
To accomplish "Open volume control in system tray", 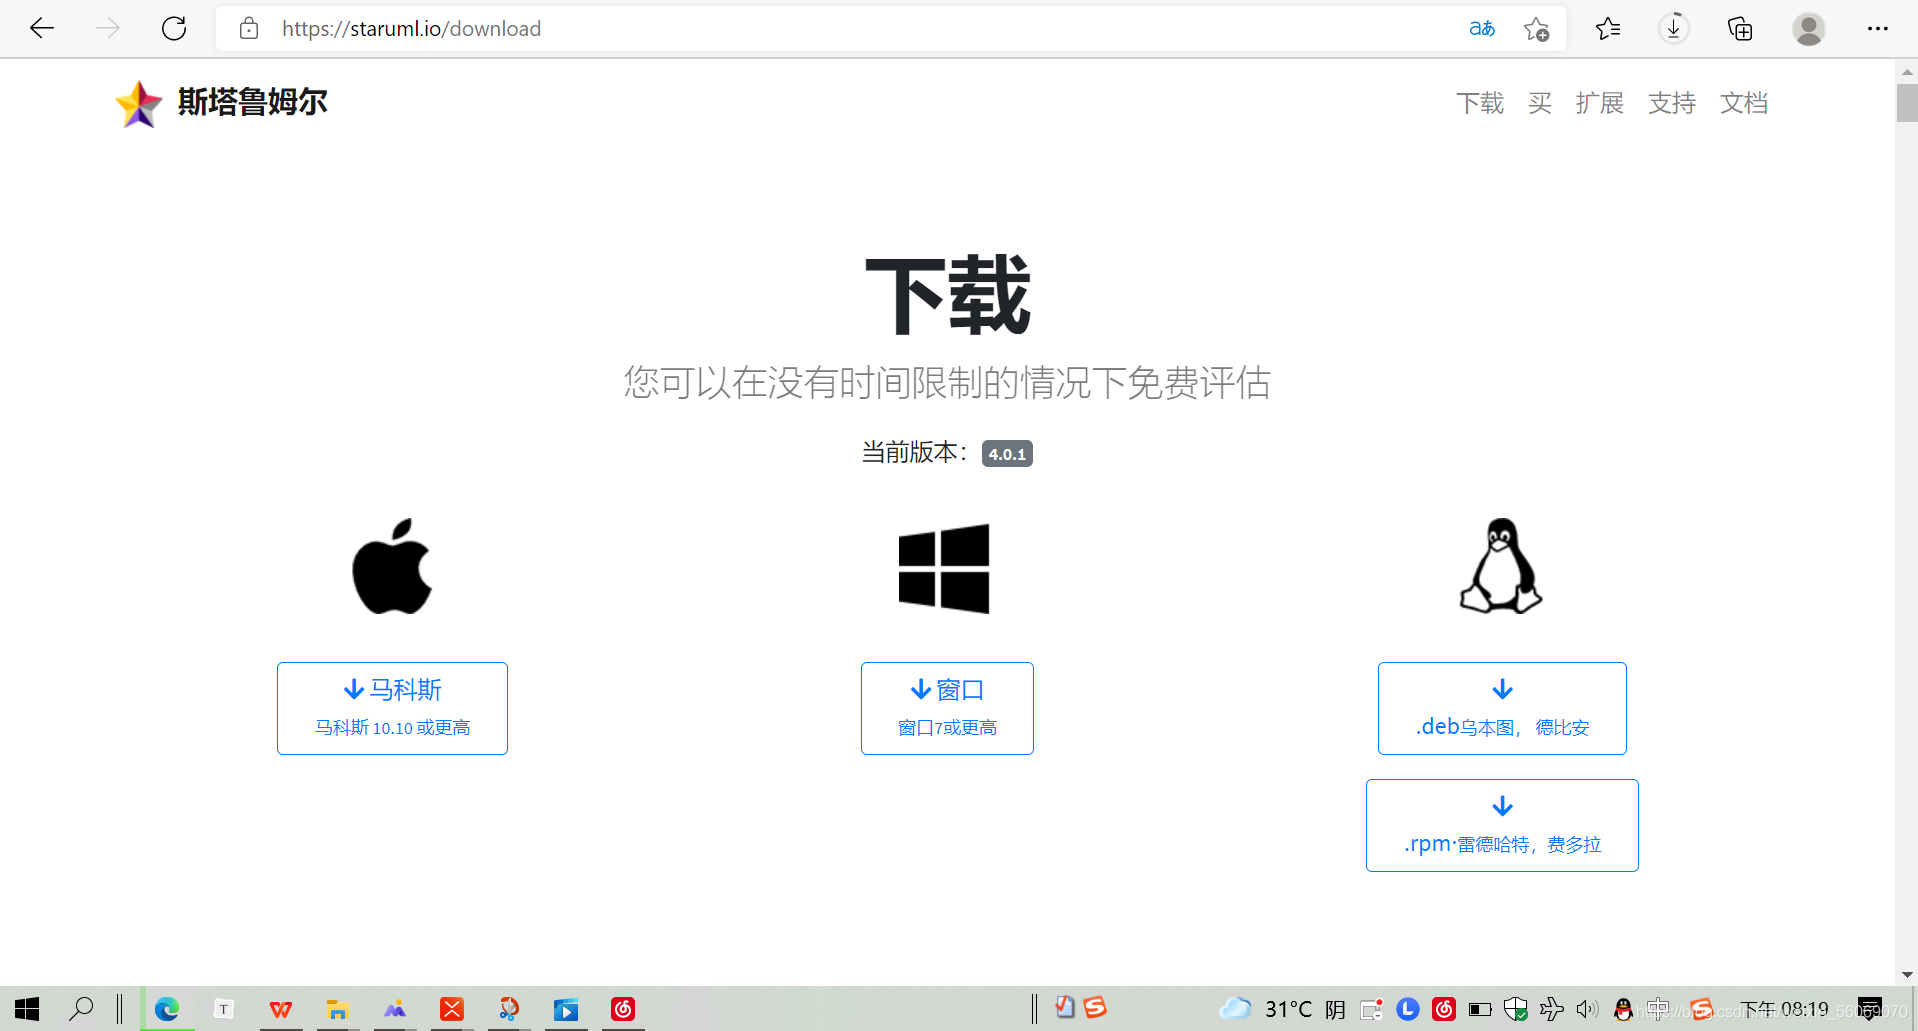I will click(x=1587, y=1009).
